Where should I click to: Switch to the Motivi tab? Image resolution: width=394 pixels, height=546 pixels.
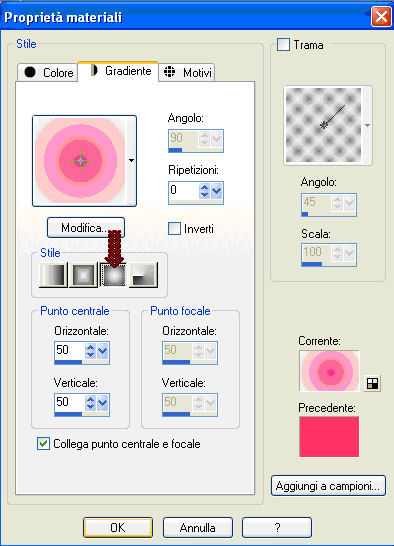186,72
